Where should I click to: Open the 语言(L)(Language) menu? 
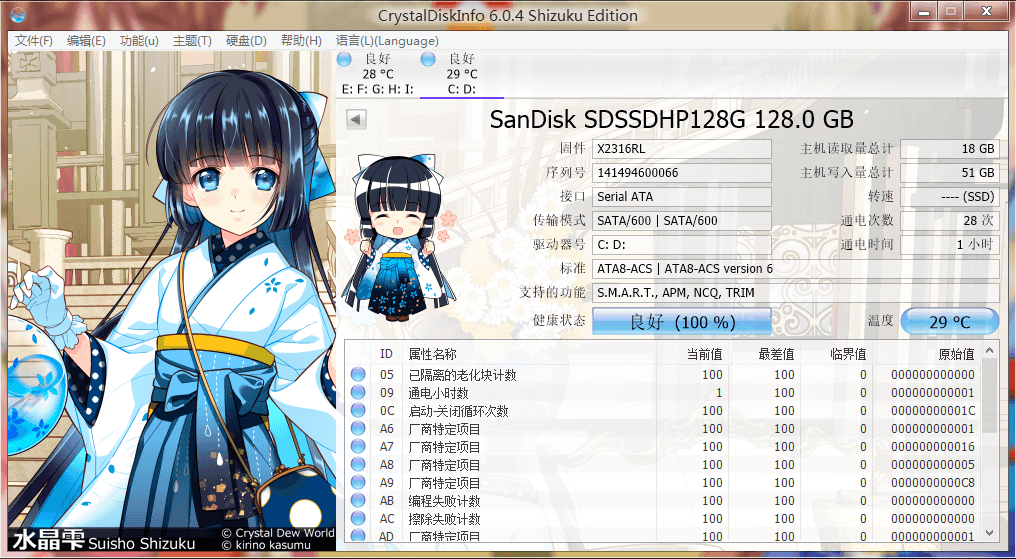tap(387, 41)
